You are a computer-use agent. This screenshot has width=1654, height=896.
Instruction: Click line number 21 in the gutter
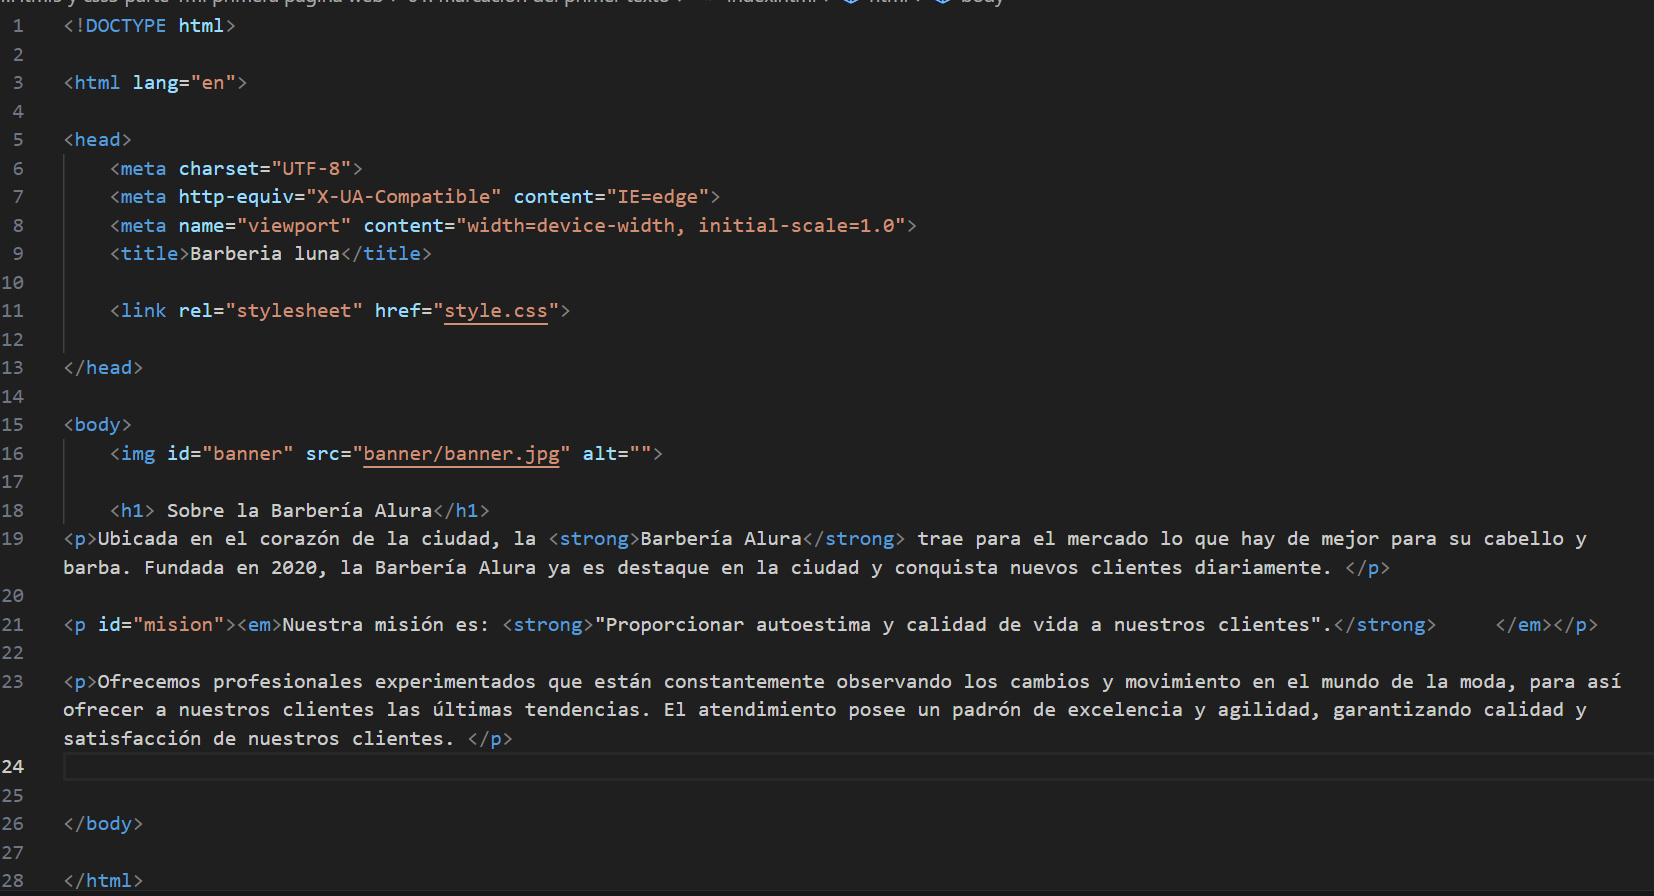12,625
